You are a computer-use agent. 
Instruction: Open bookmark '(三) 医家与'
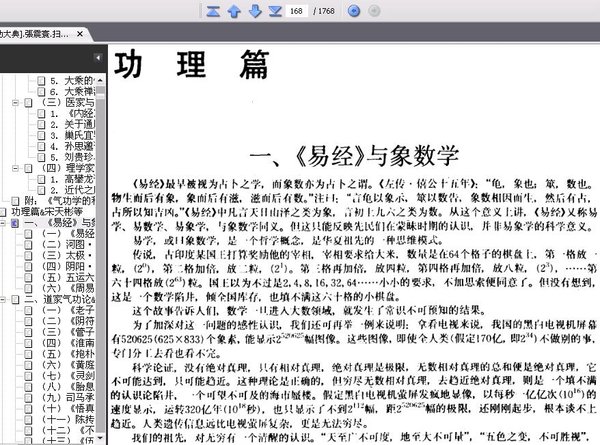[68, 102]
